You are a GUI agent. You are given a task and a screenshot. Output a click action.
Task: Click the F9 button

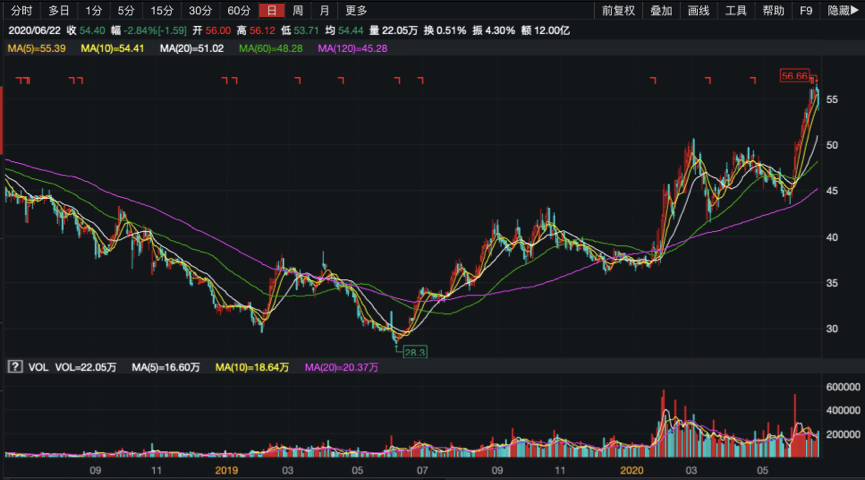806,11
